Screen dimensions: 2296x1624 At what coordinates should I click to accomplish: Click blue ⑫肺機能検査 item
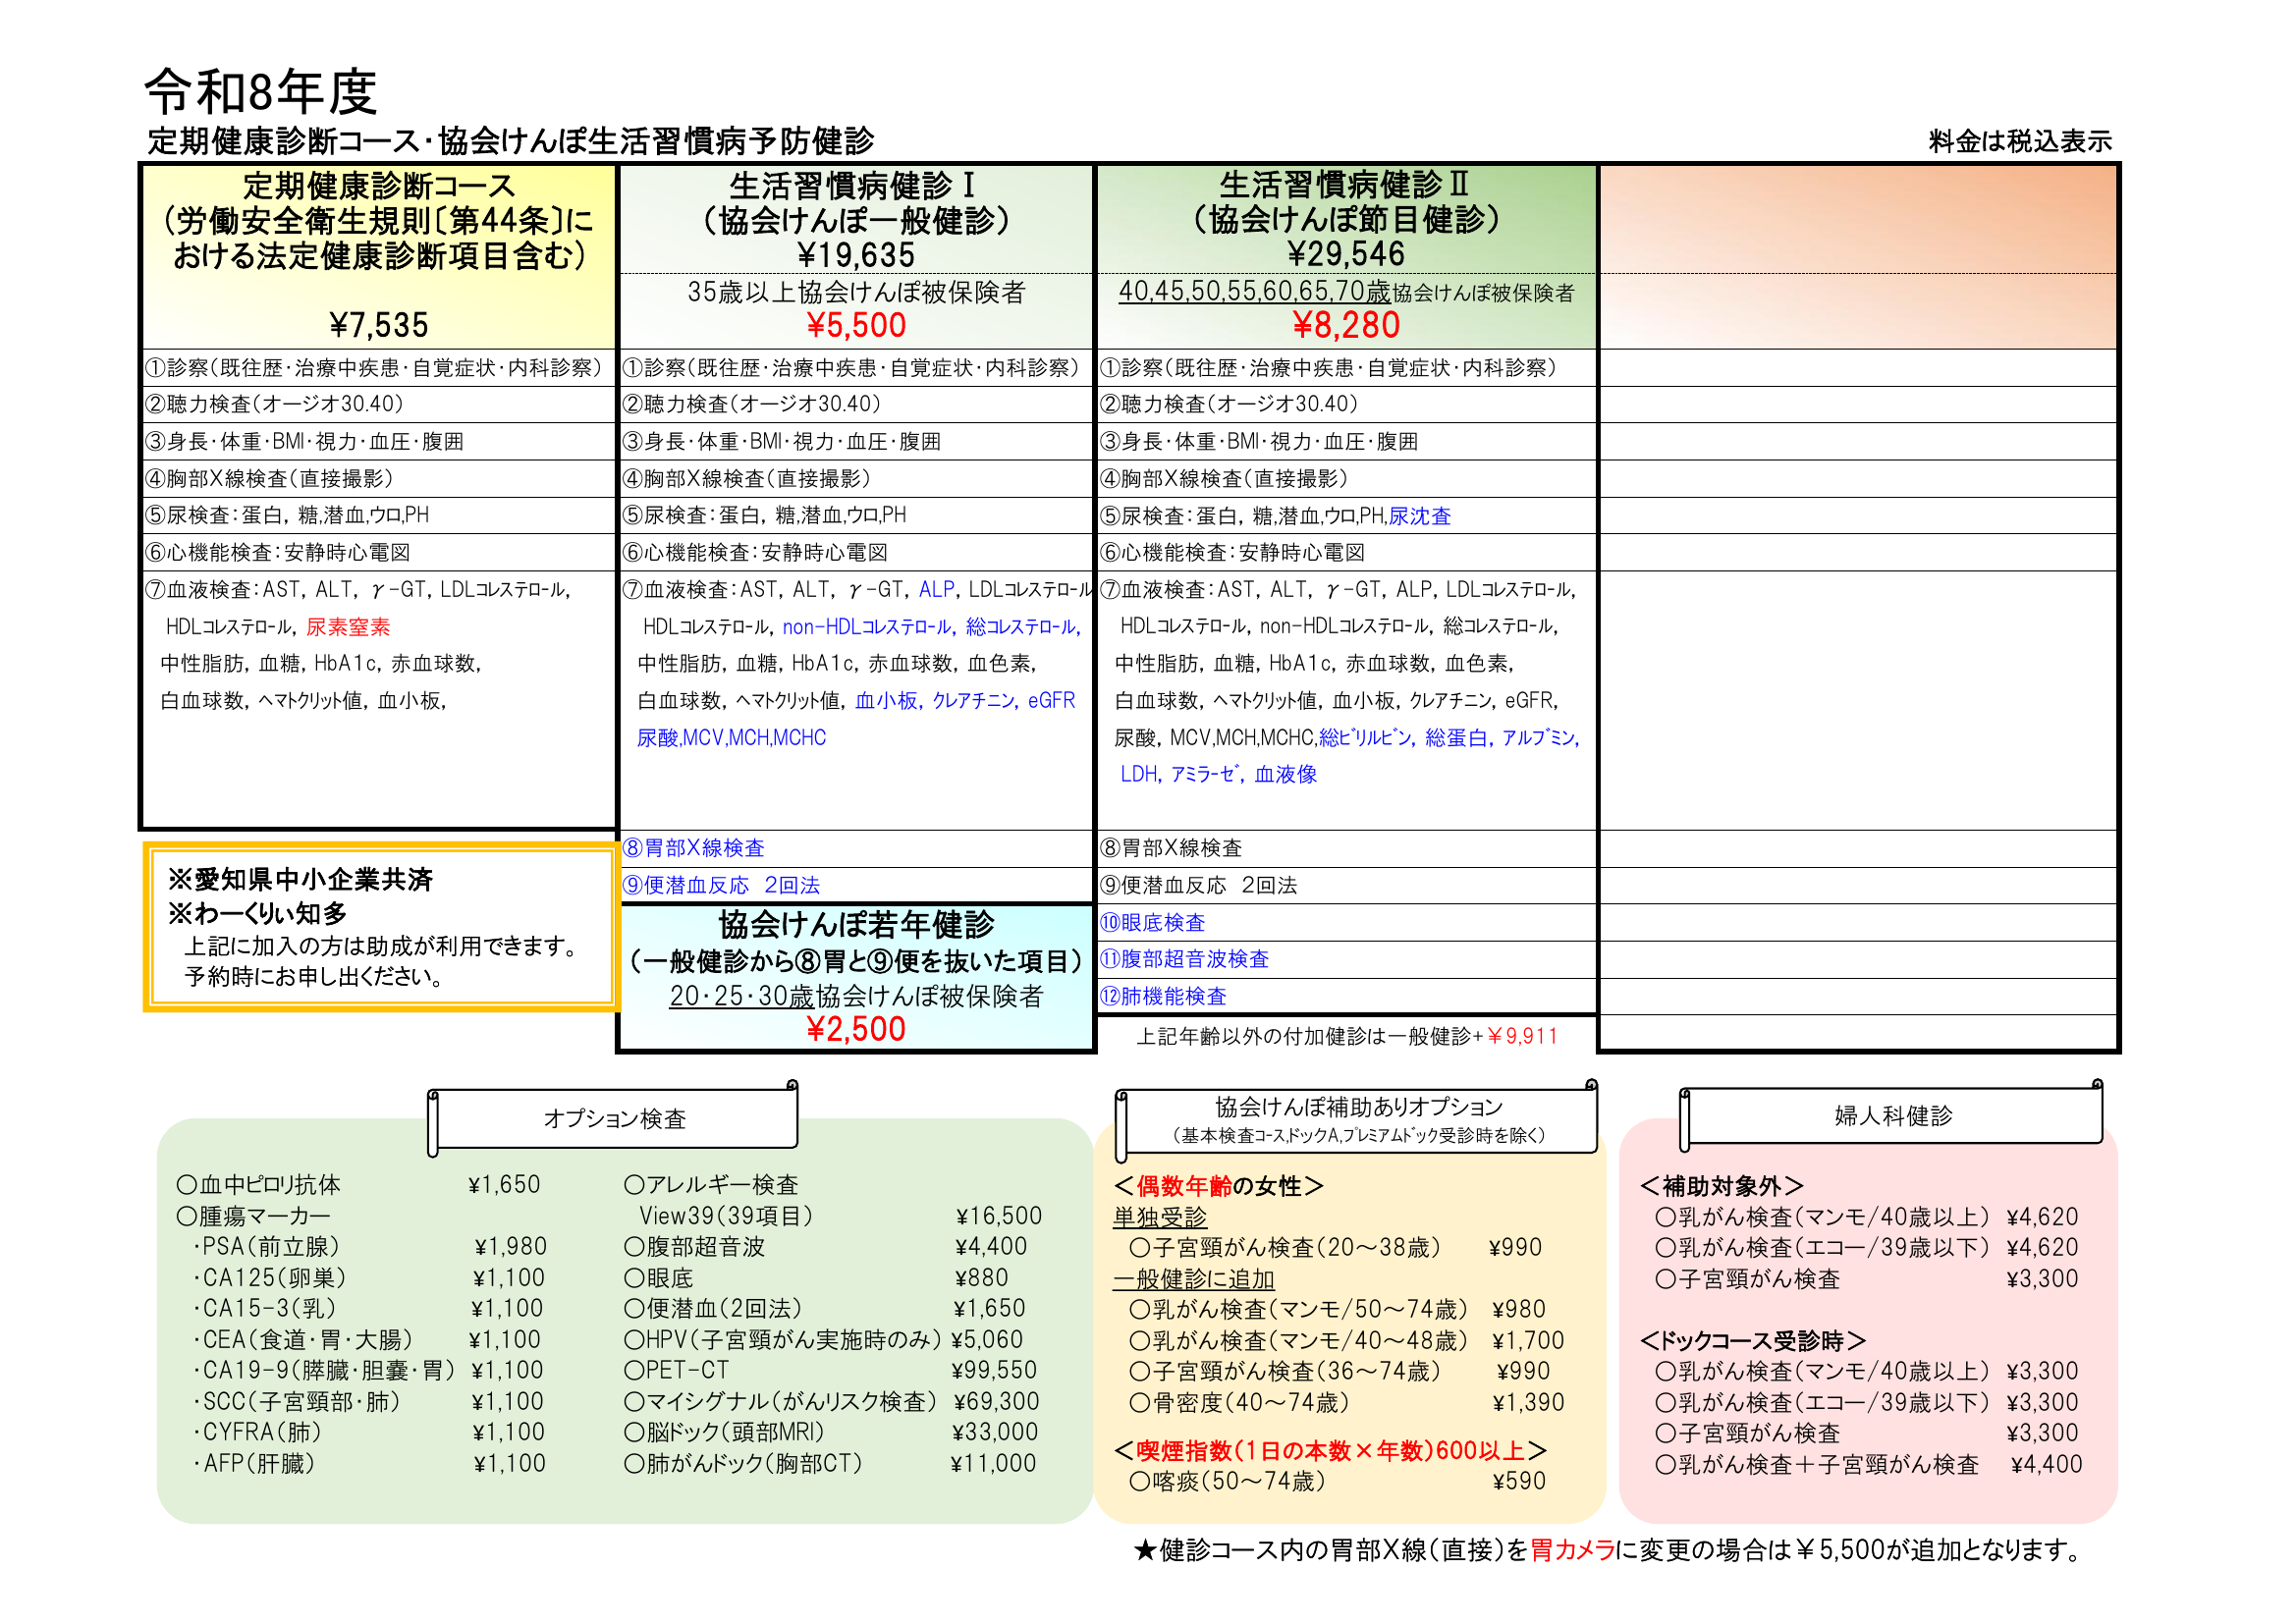(1163, 996)
